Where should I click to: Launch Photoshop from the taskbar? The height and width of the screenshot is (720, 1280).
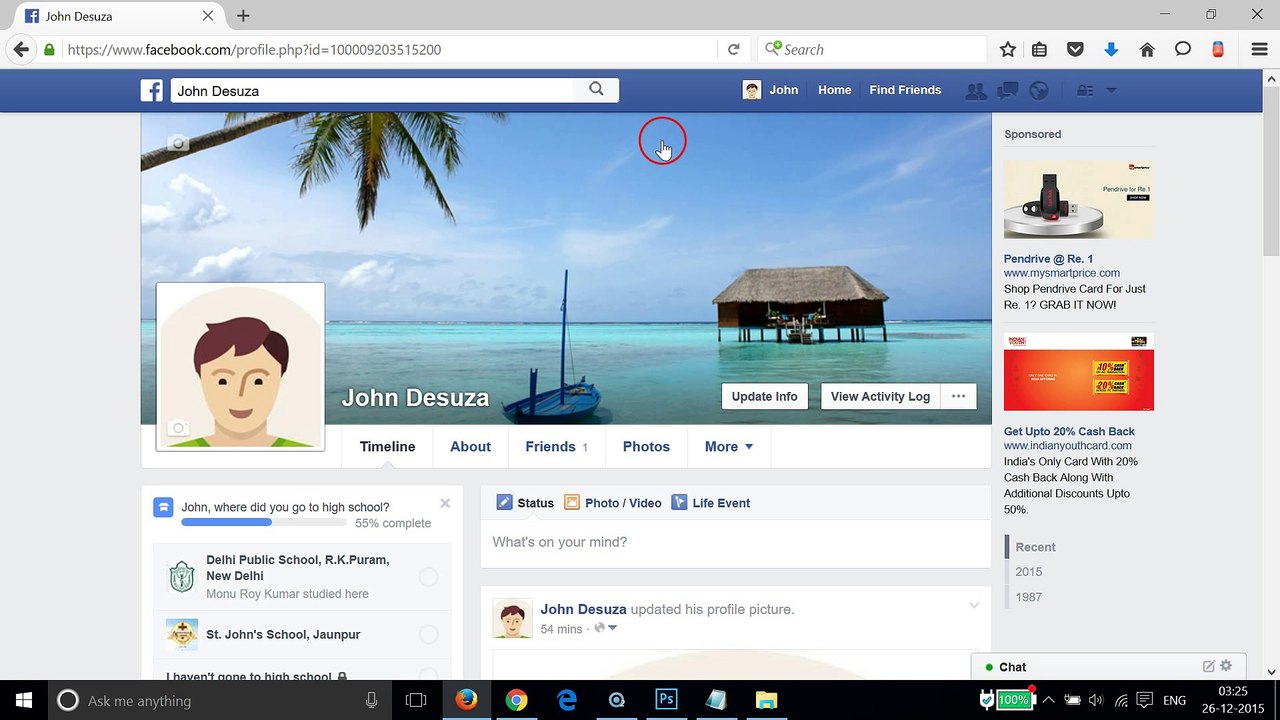pos(666,700)
